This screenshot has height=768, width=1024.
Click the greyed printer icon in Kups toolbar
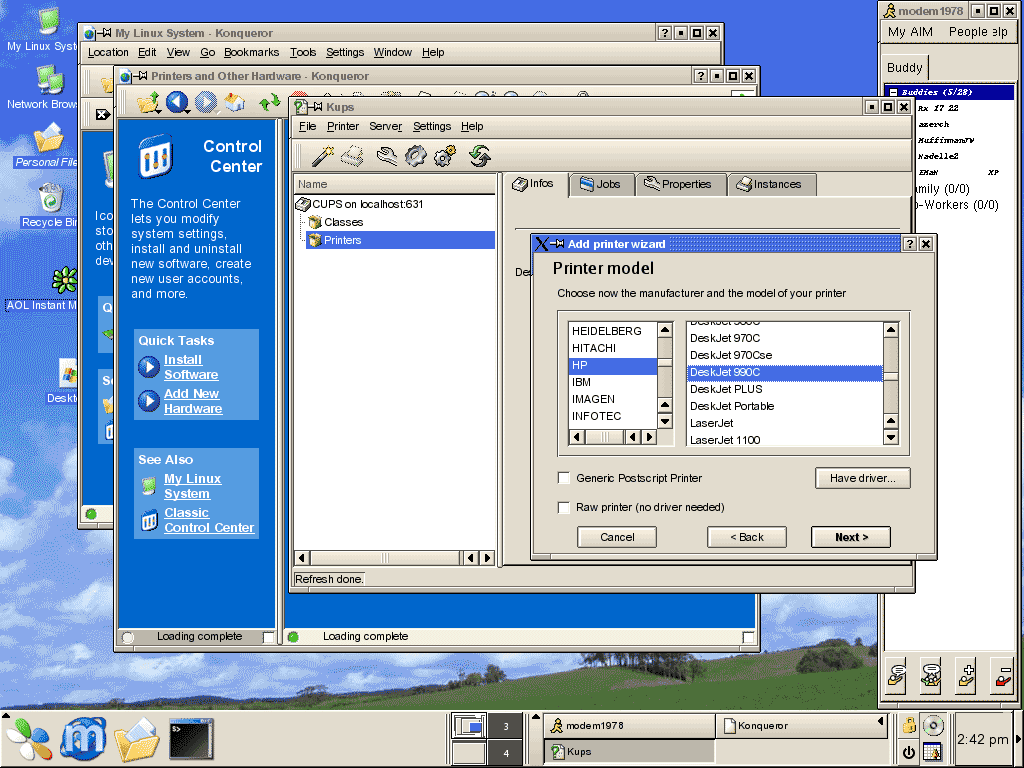[353, 156]
